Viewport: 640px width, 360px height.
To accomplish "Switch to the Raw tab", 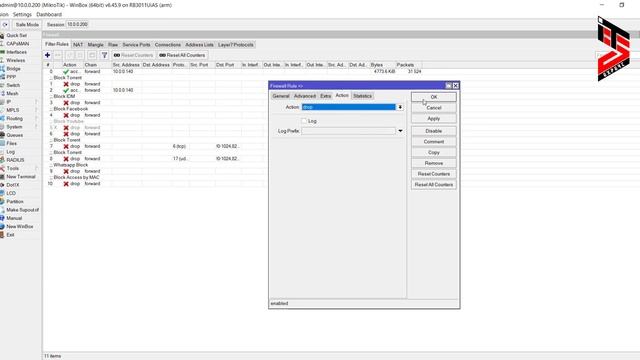I will point(113,44).
